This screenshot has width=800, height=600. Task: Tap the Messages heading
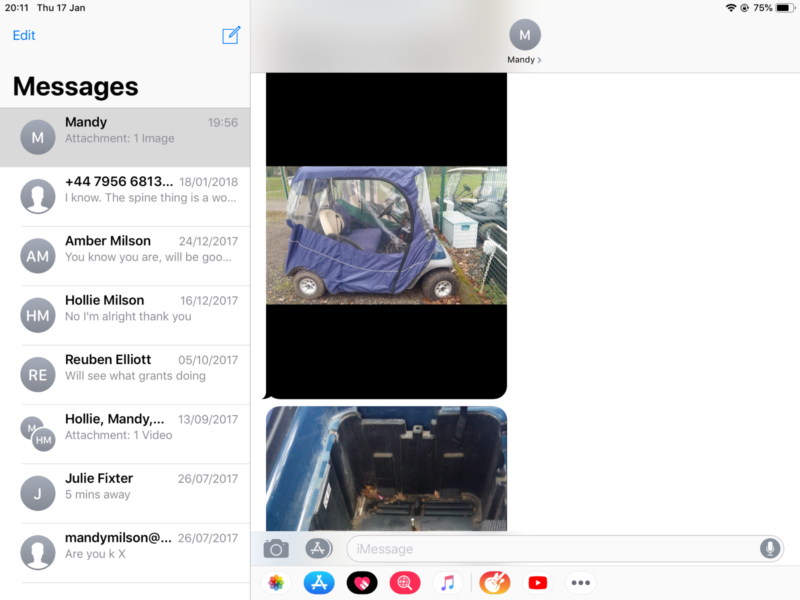[76, 86]
